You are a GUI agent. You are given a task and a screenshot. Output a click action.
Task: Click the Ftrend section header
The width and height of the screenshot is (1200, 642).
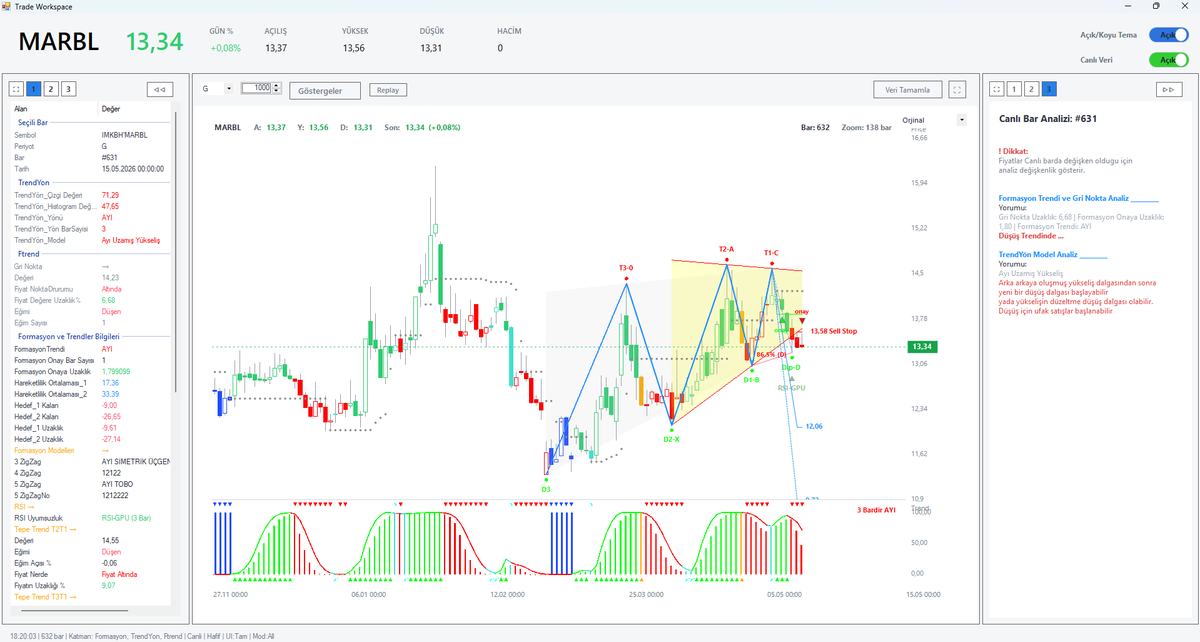(29, 254)
